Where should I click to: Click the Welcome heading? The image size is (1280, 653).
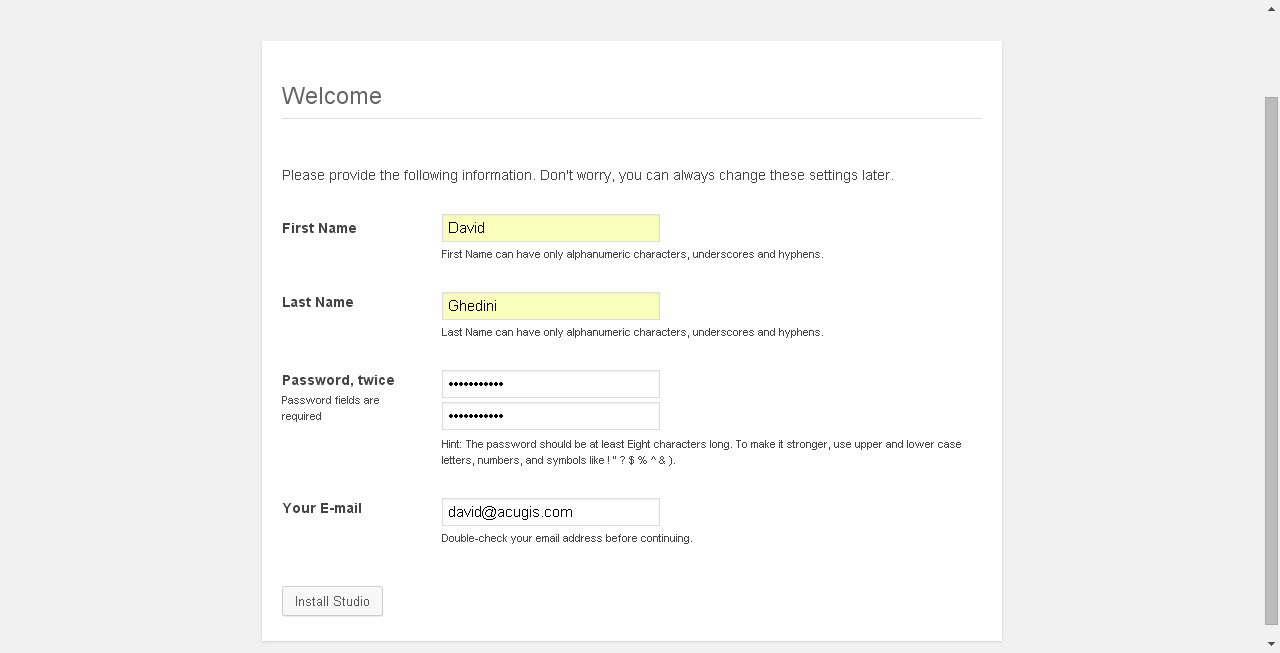(332, 96)
